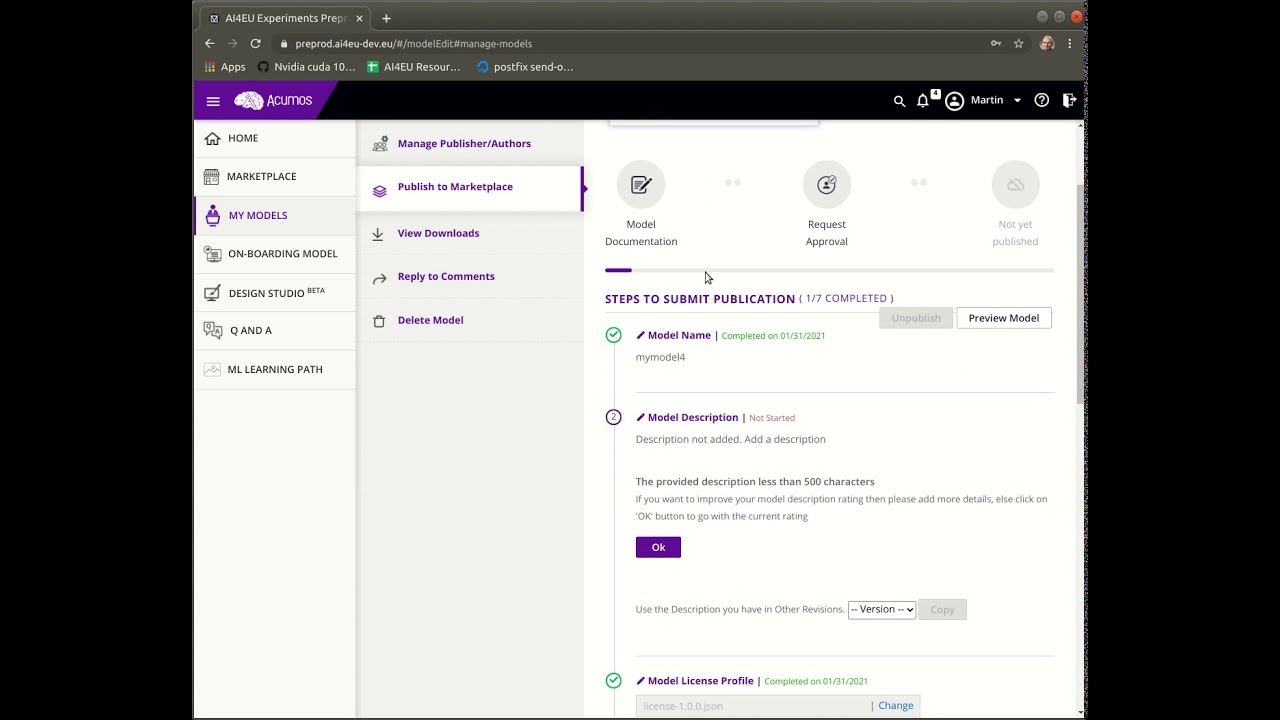Open Apps bookmarks shortcut
This screenshot has width=1280, height=720.
click(x=224, y=67)
